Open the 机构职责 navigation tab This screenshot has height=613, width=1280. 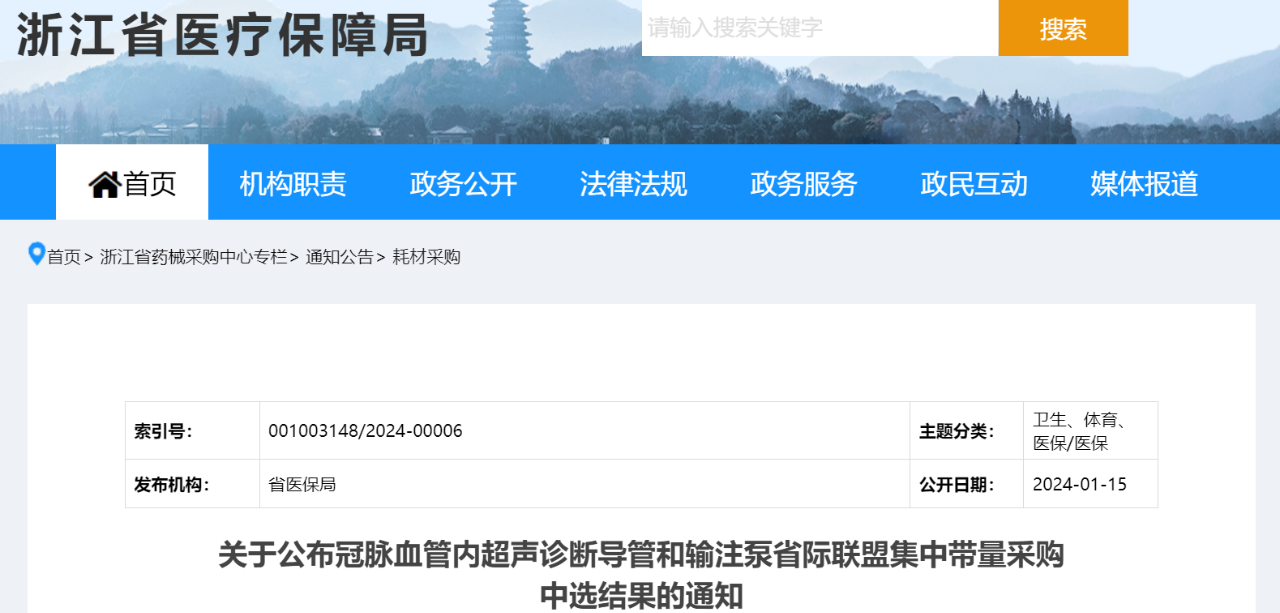[293, 184]
